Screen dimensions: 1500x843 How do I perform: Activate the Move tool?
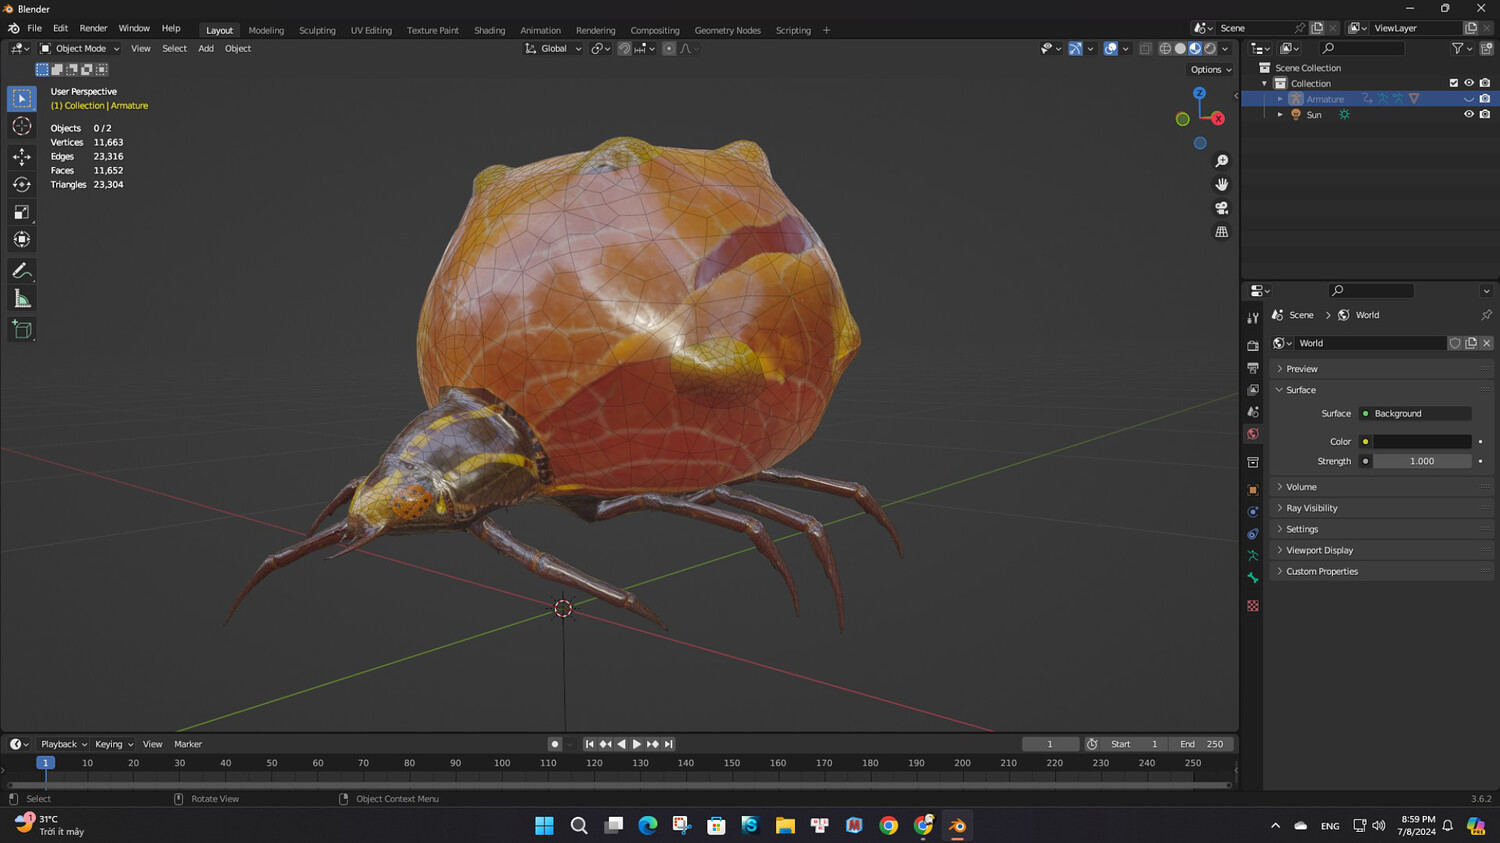tap(22, 157)
